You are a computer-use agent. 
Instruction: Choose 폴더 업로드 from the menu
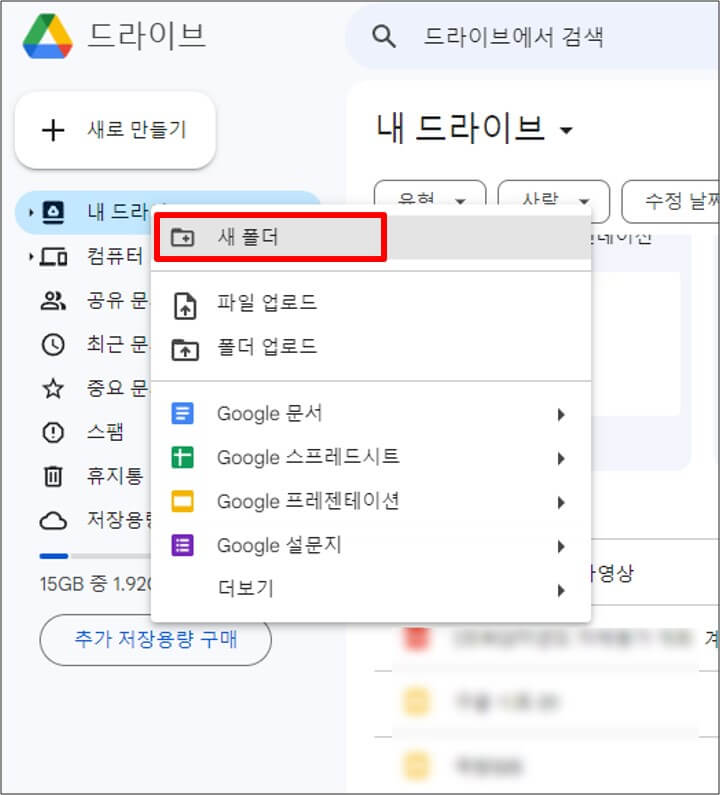tap(371, 348)
